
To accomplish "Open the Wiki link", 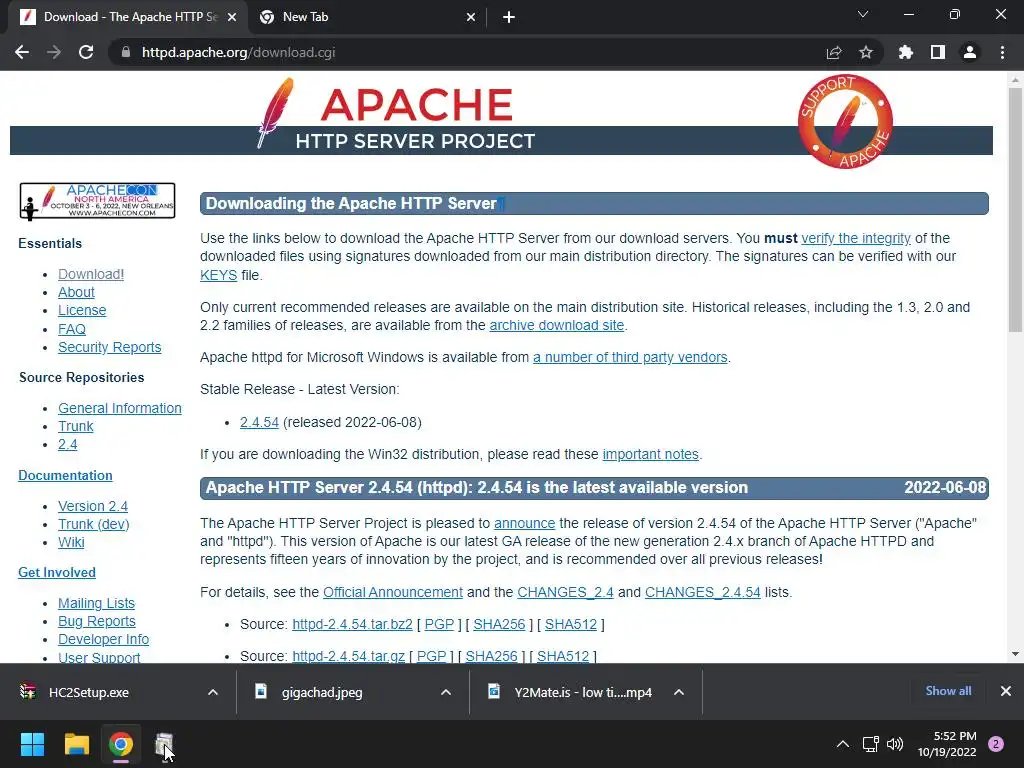I will pos(71,542).
